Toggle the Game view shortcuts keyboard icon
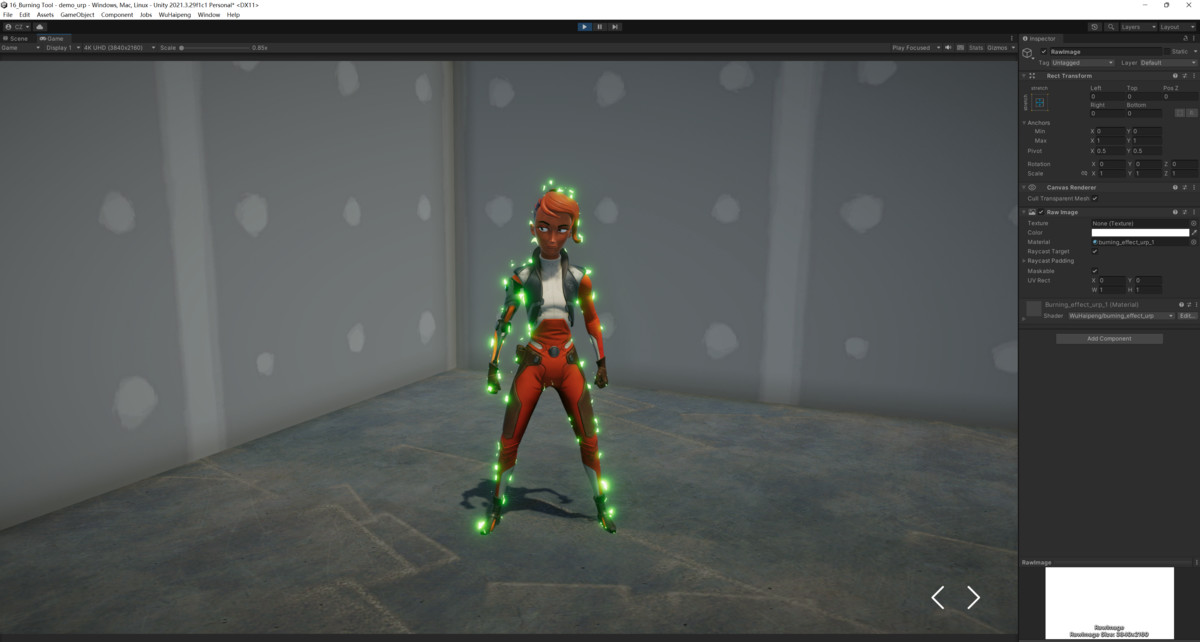This screenshot has width=1200, height=642. (959, 47)
